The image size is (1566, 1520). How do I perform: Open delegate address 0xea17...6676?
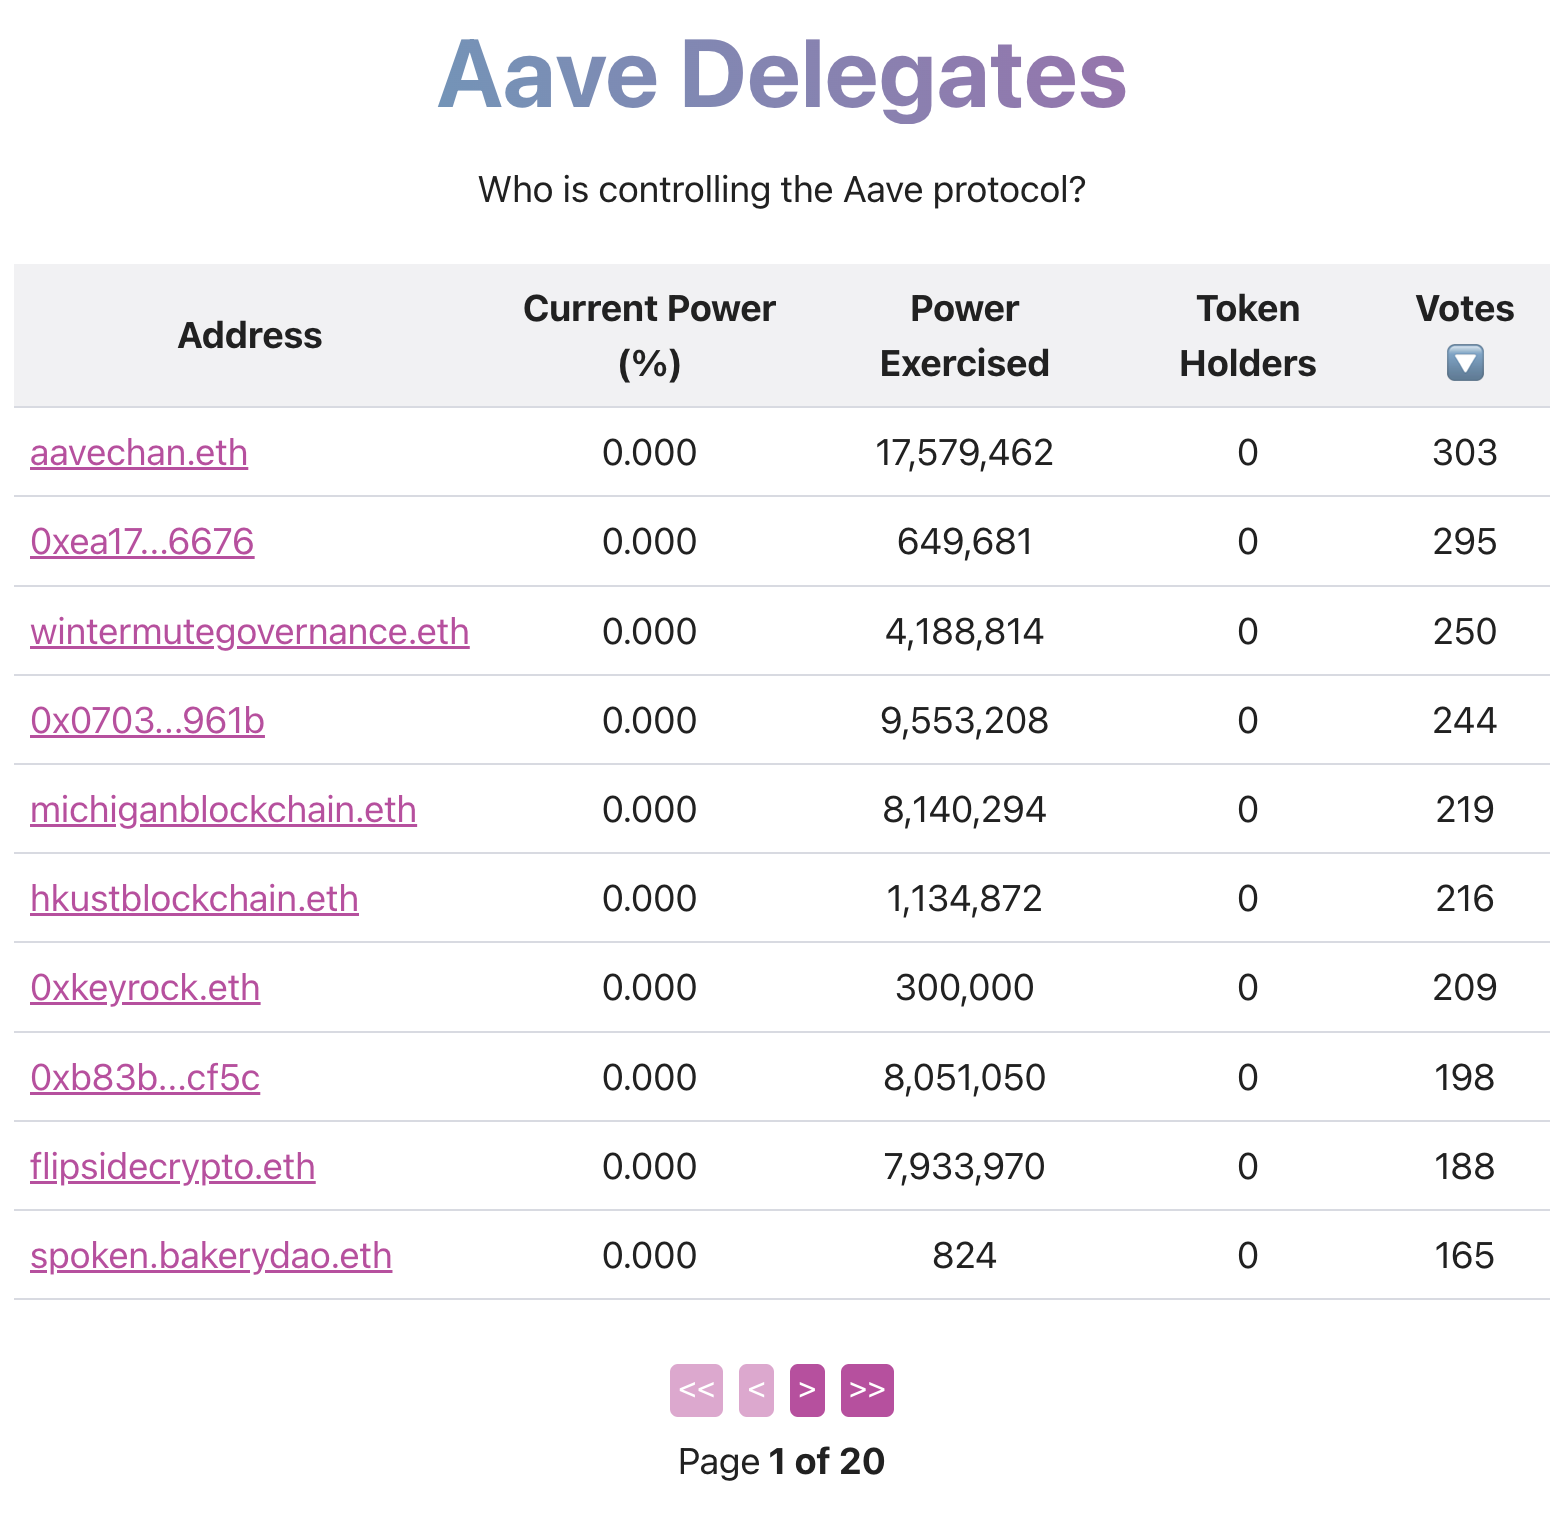pos(142,542)
